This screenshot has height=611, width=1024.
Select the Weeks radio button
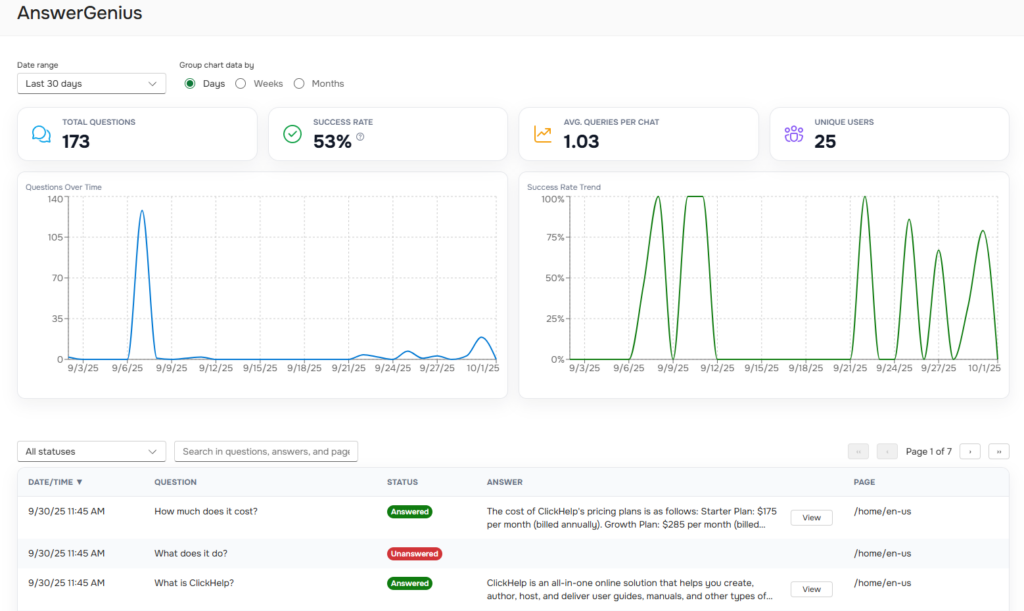[240, 84]
